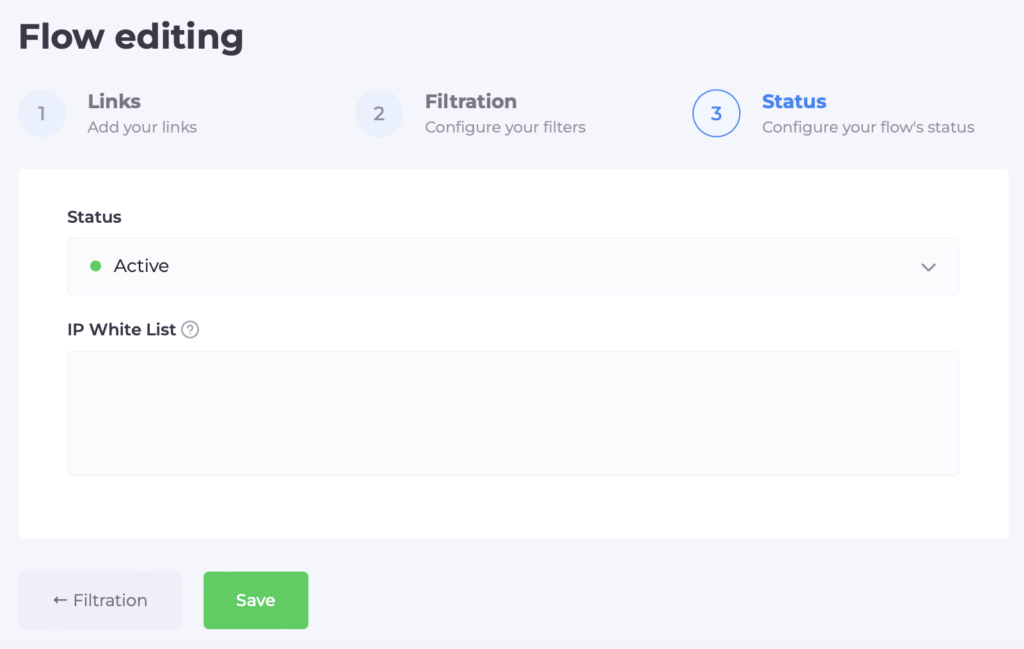Return to Filtration using the back button

pyautogui.click(x=99, y=600)
